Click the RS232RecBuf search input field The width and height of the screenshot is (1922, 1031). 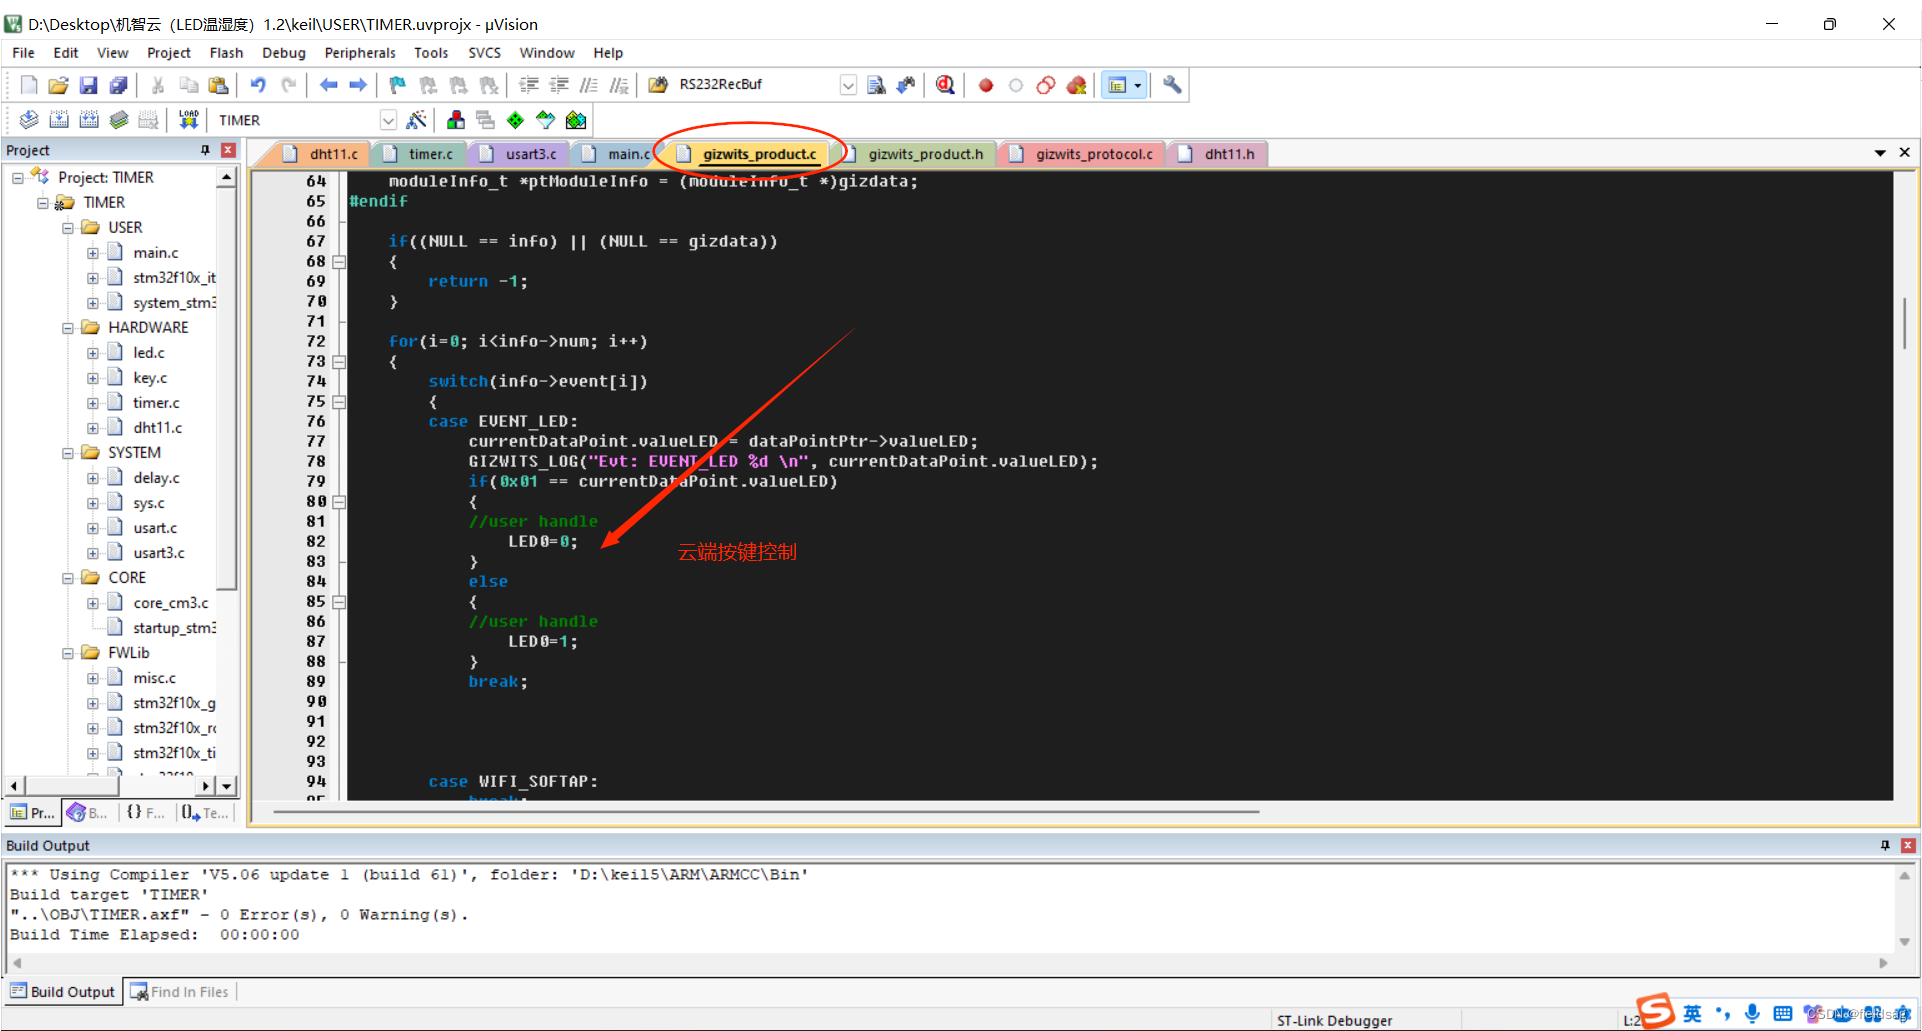point(756,85)
